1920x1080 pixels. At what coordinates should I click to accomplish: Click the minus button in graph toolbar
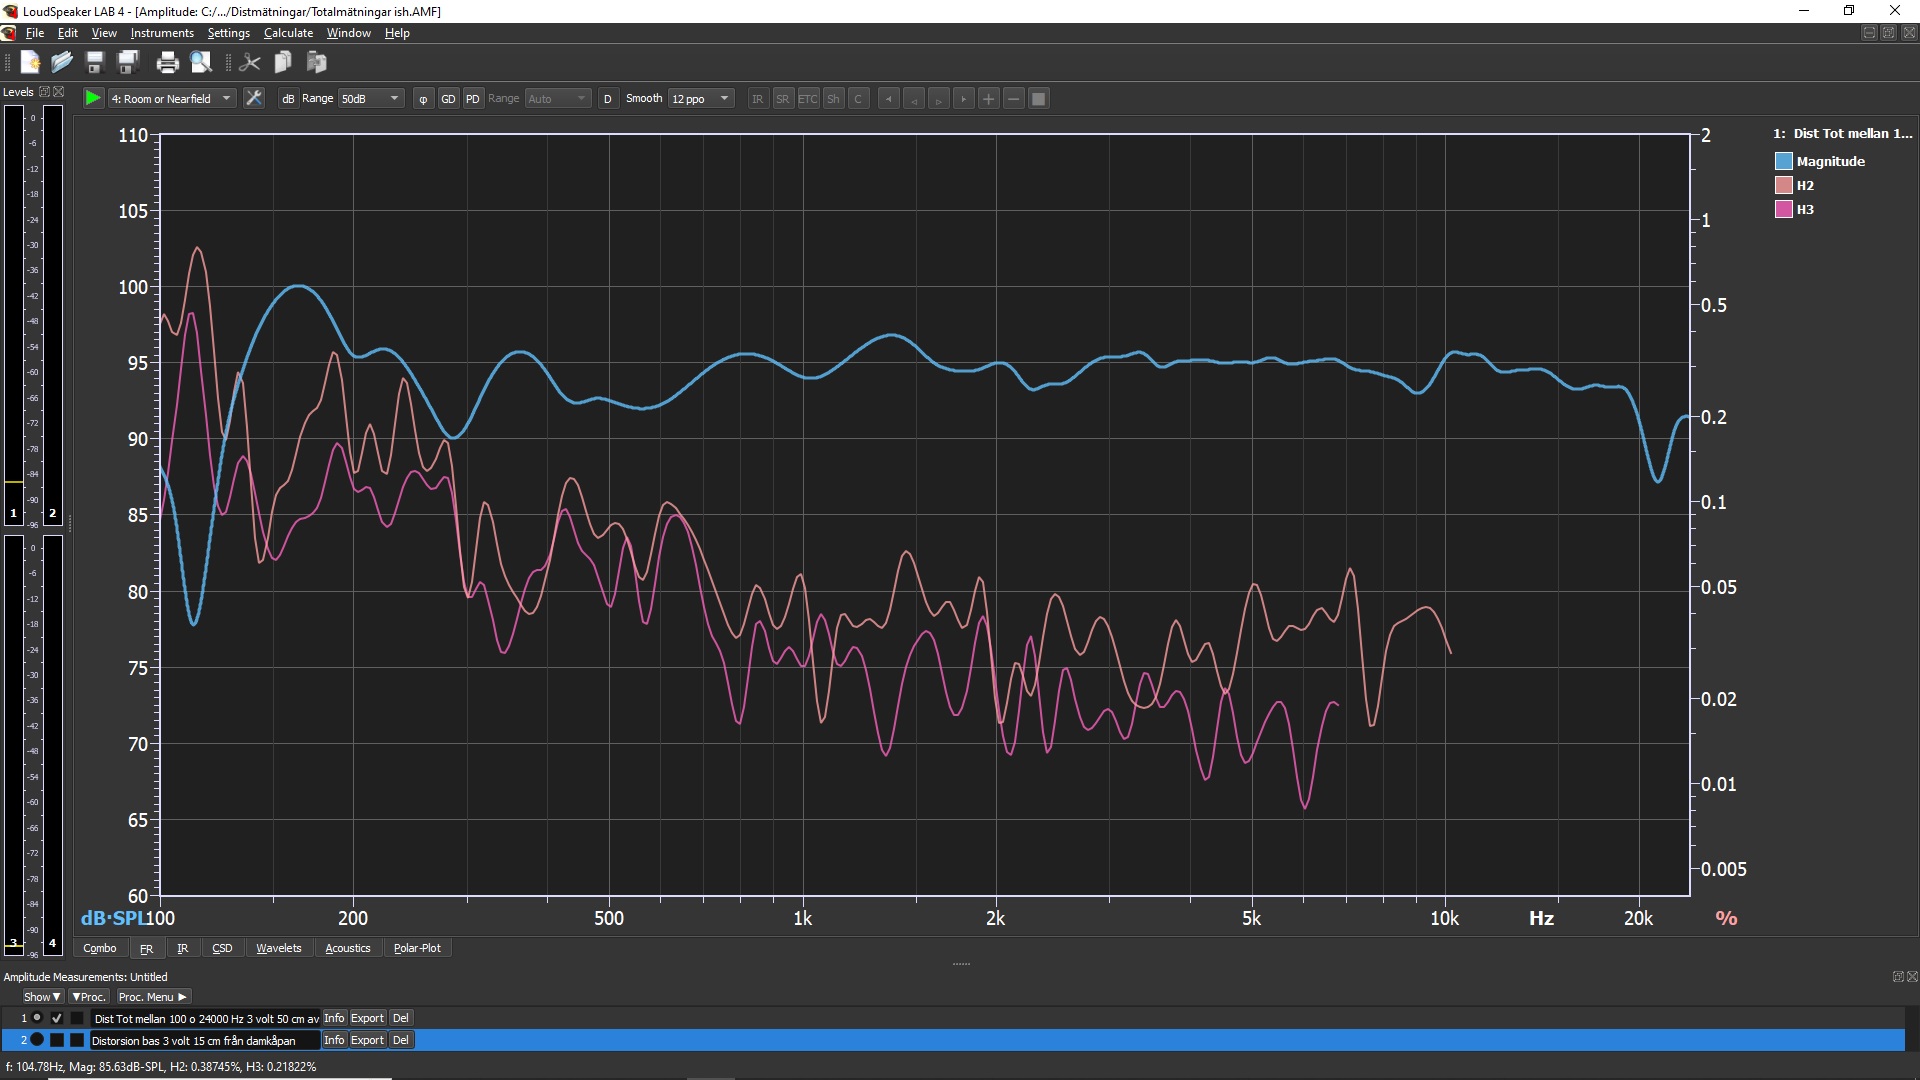pyautogui.click(x=1013, y=98)
